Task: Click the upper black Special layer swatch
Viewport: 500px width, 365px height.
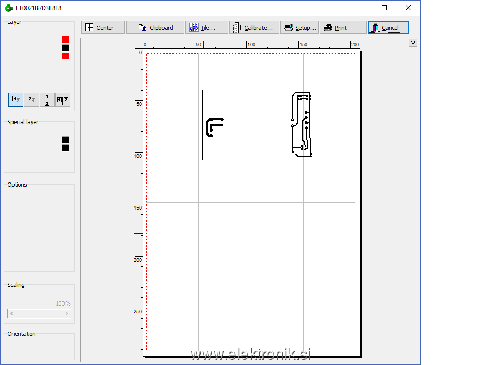Action: click(x=65, y=140)
